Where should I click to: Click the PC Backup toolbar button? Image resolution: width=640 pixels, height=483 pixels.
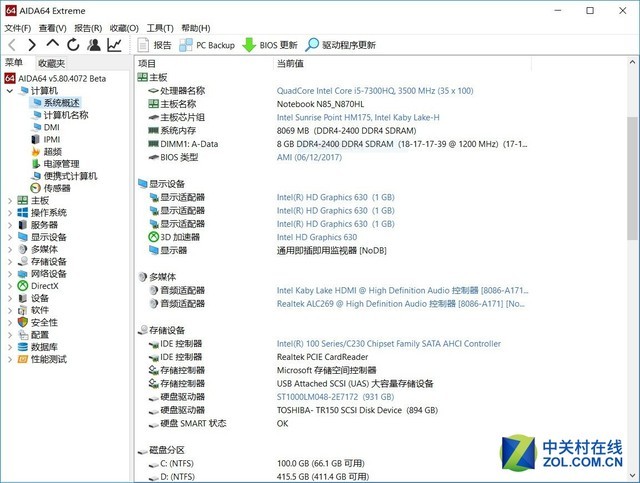(x=207, y=45)
